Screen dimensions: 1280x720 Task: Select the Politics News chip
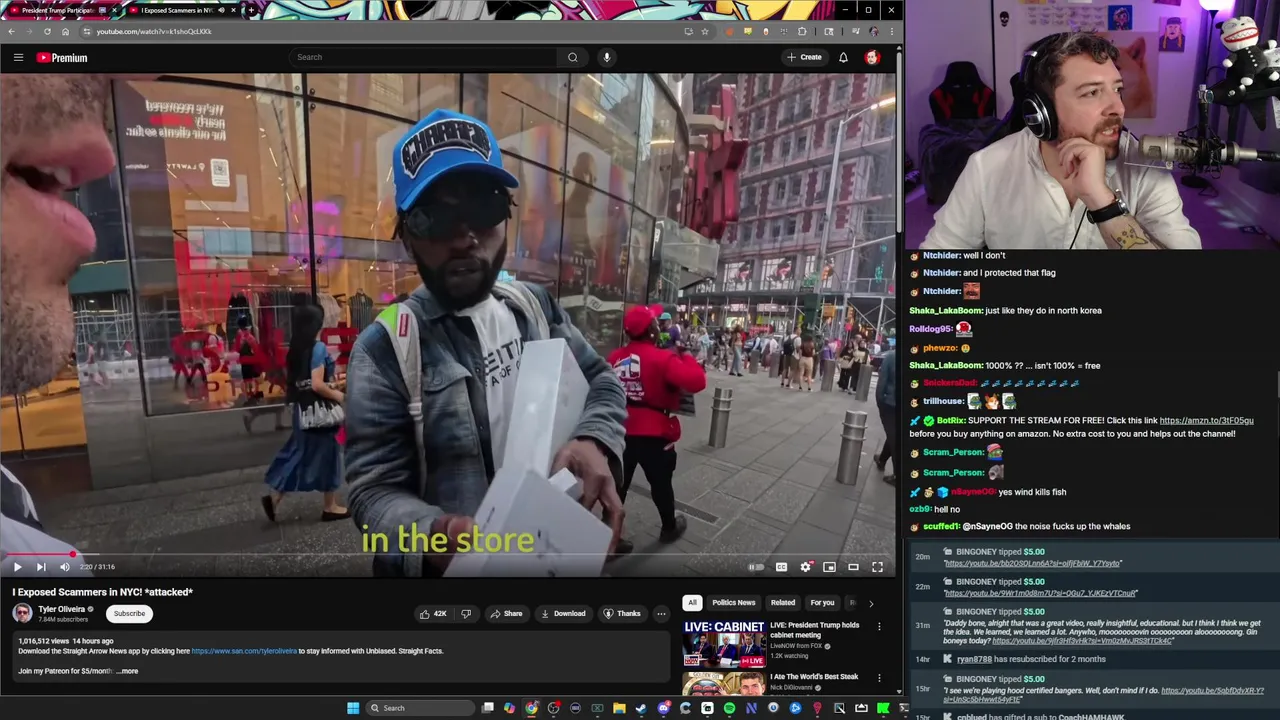pyautogui.click(x=733, y=602)
